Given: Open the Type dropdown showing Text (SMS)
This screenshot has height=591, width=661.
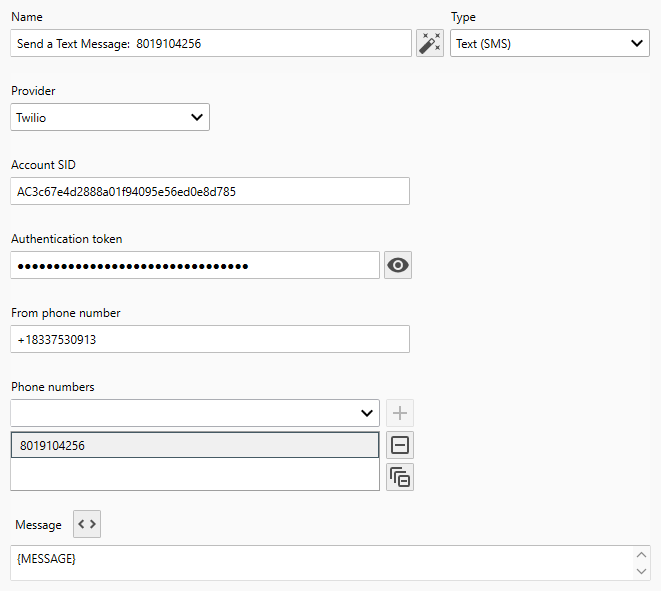Looking at the screenshot, I should pyautogui.click(x=550, y=43).
